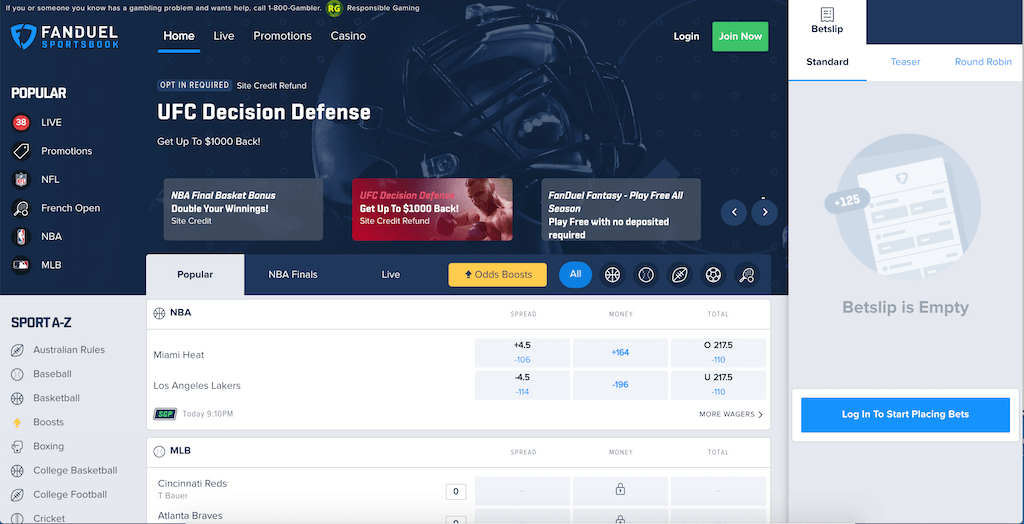Click the Atlanta Braves team name

[190, 516]
